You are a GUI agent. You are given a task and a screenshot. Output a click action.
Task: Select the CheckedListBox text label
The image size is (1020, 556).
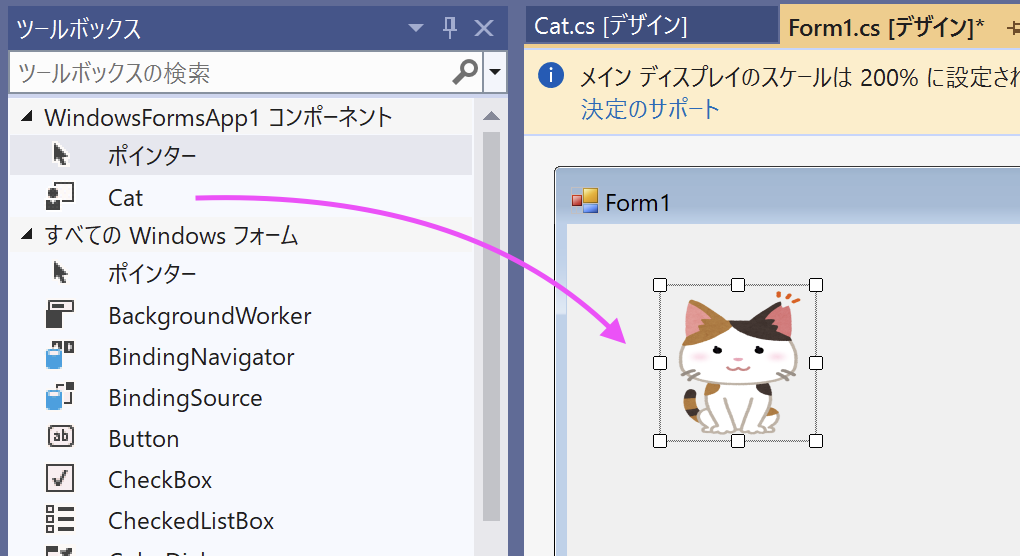(x=191, y=521)
